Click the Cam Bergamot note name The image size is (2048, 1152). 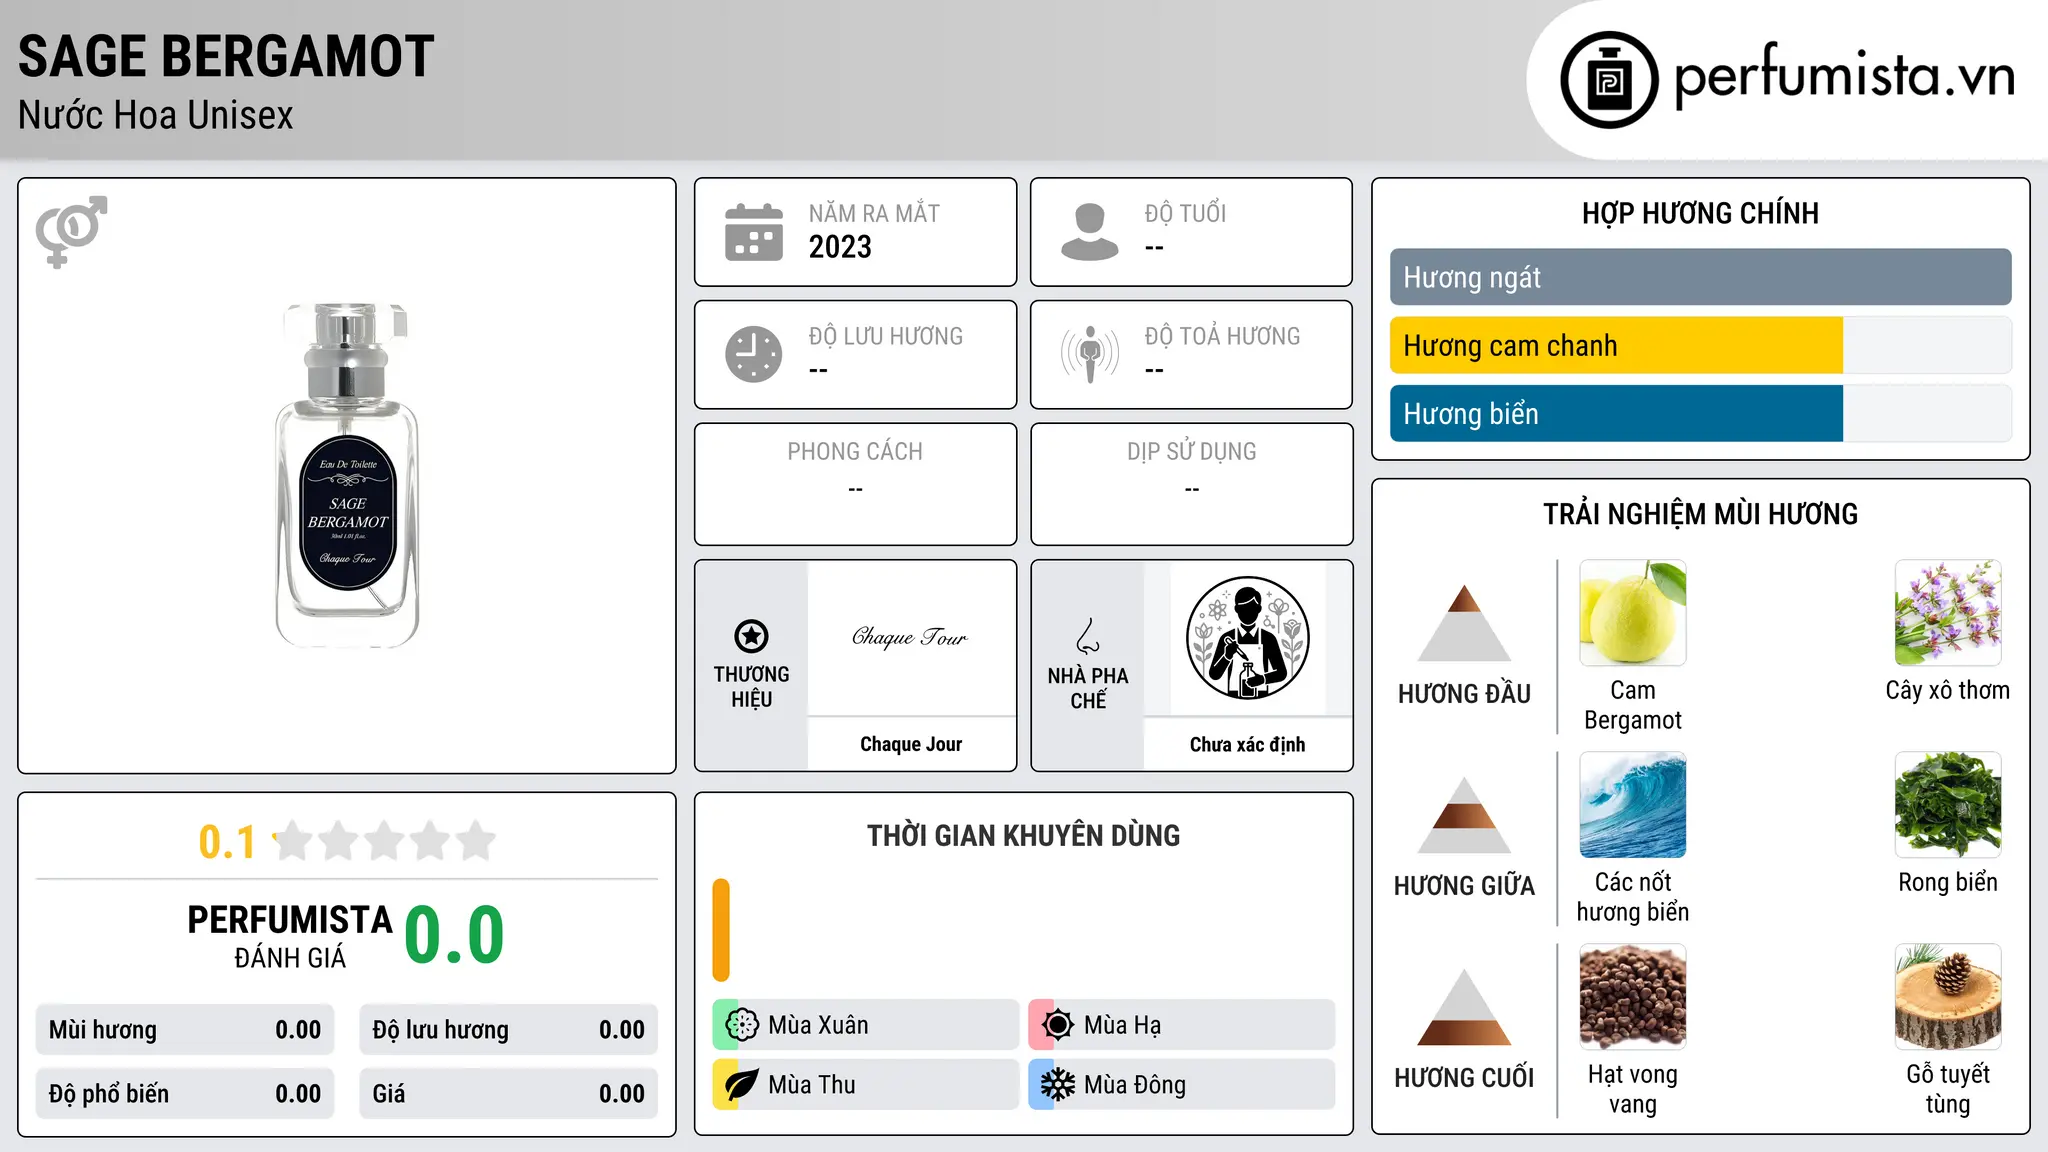click(1633, 705)
